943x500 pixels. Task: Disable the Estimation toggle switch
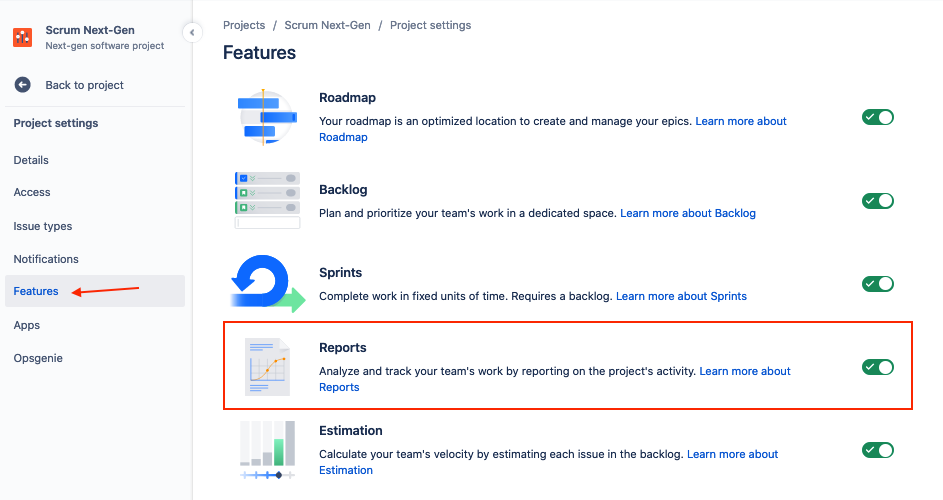tap(877, 450)
